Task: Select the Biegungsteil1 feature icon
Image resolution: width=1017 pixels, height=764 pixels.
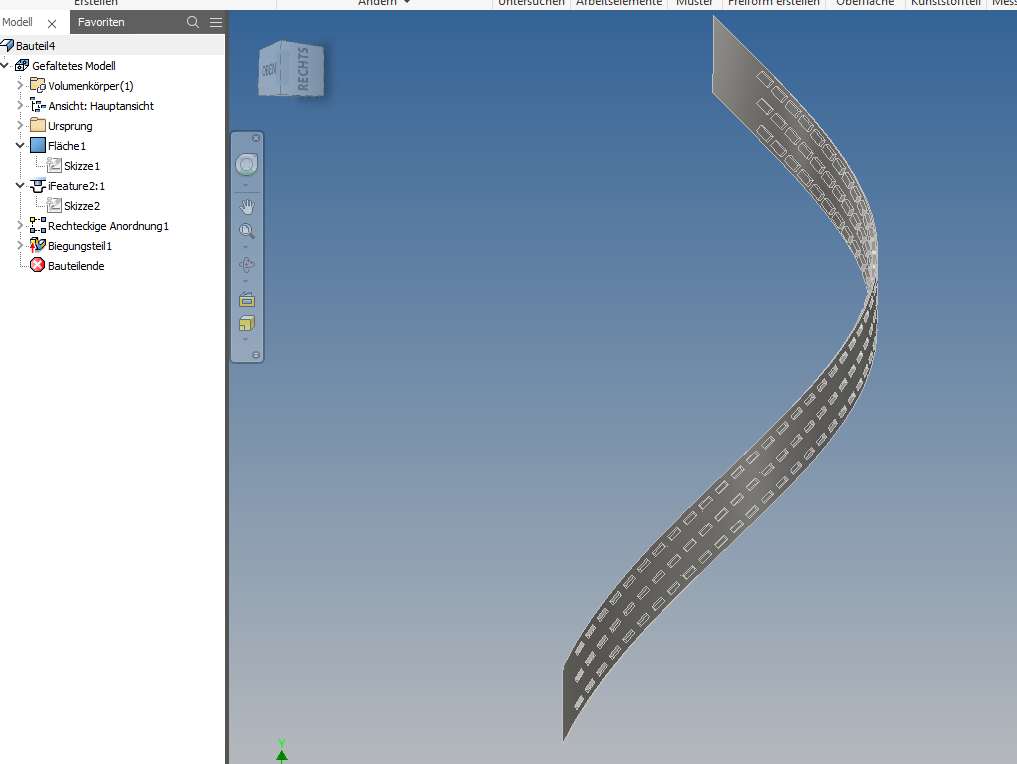Action: pos(36,245)
